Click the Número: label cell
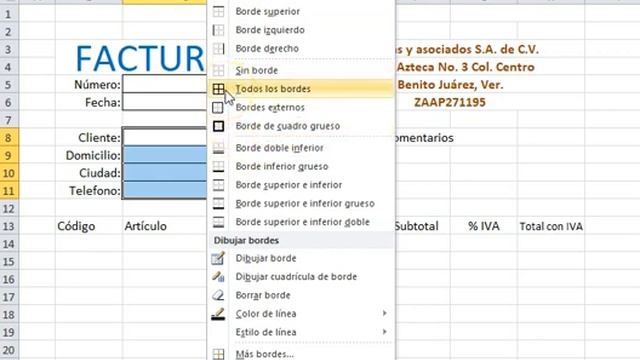The image size is (640, 360). 89,84
